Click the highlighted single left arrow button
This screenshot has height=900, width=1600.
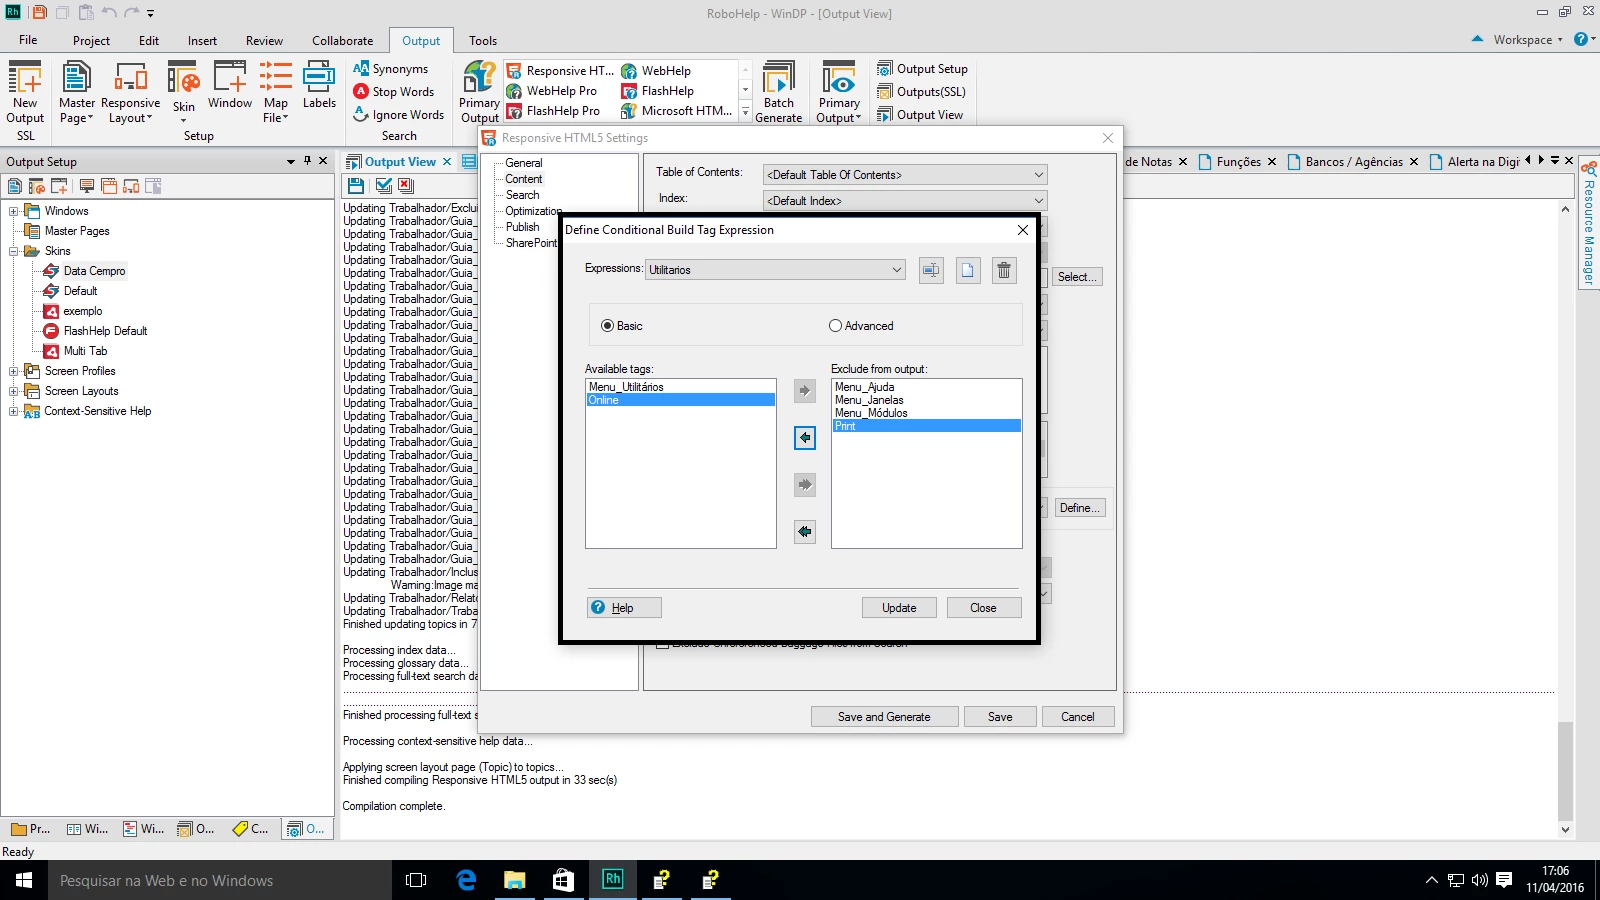tap(805, 438)
